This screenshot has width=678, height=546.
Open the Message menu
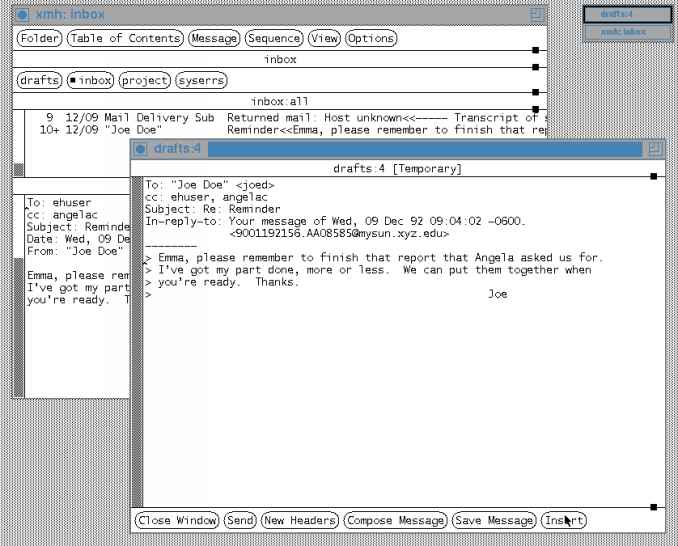tap(214, 38)
